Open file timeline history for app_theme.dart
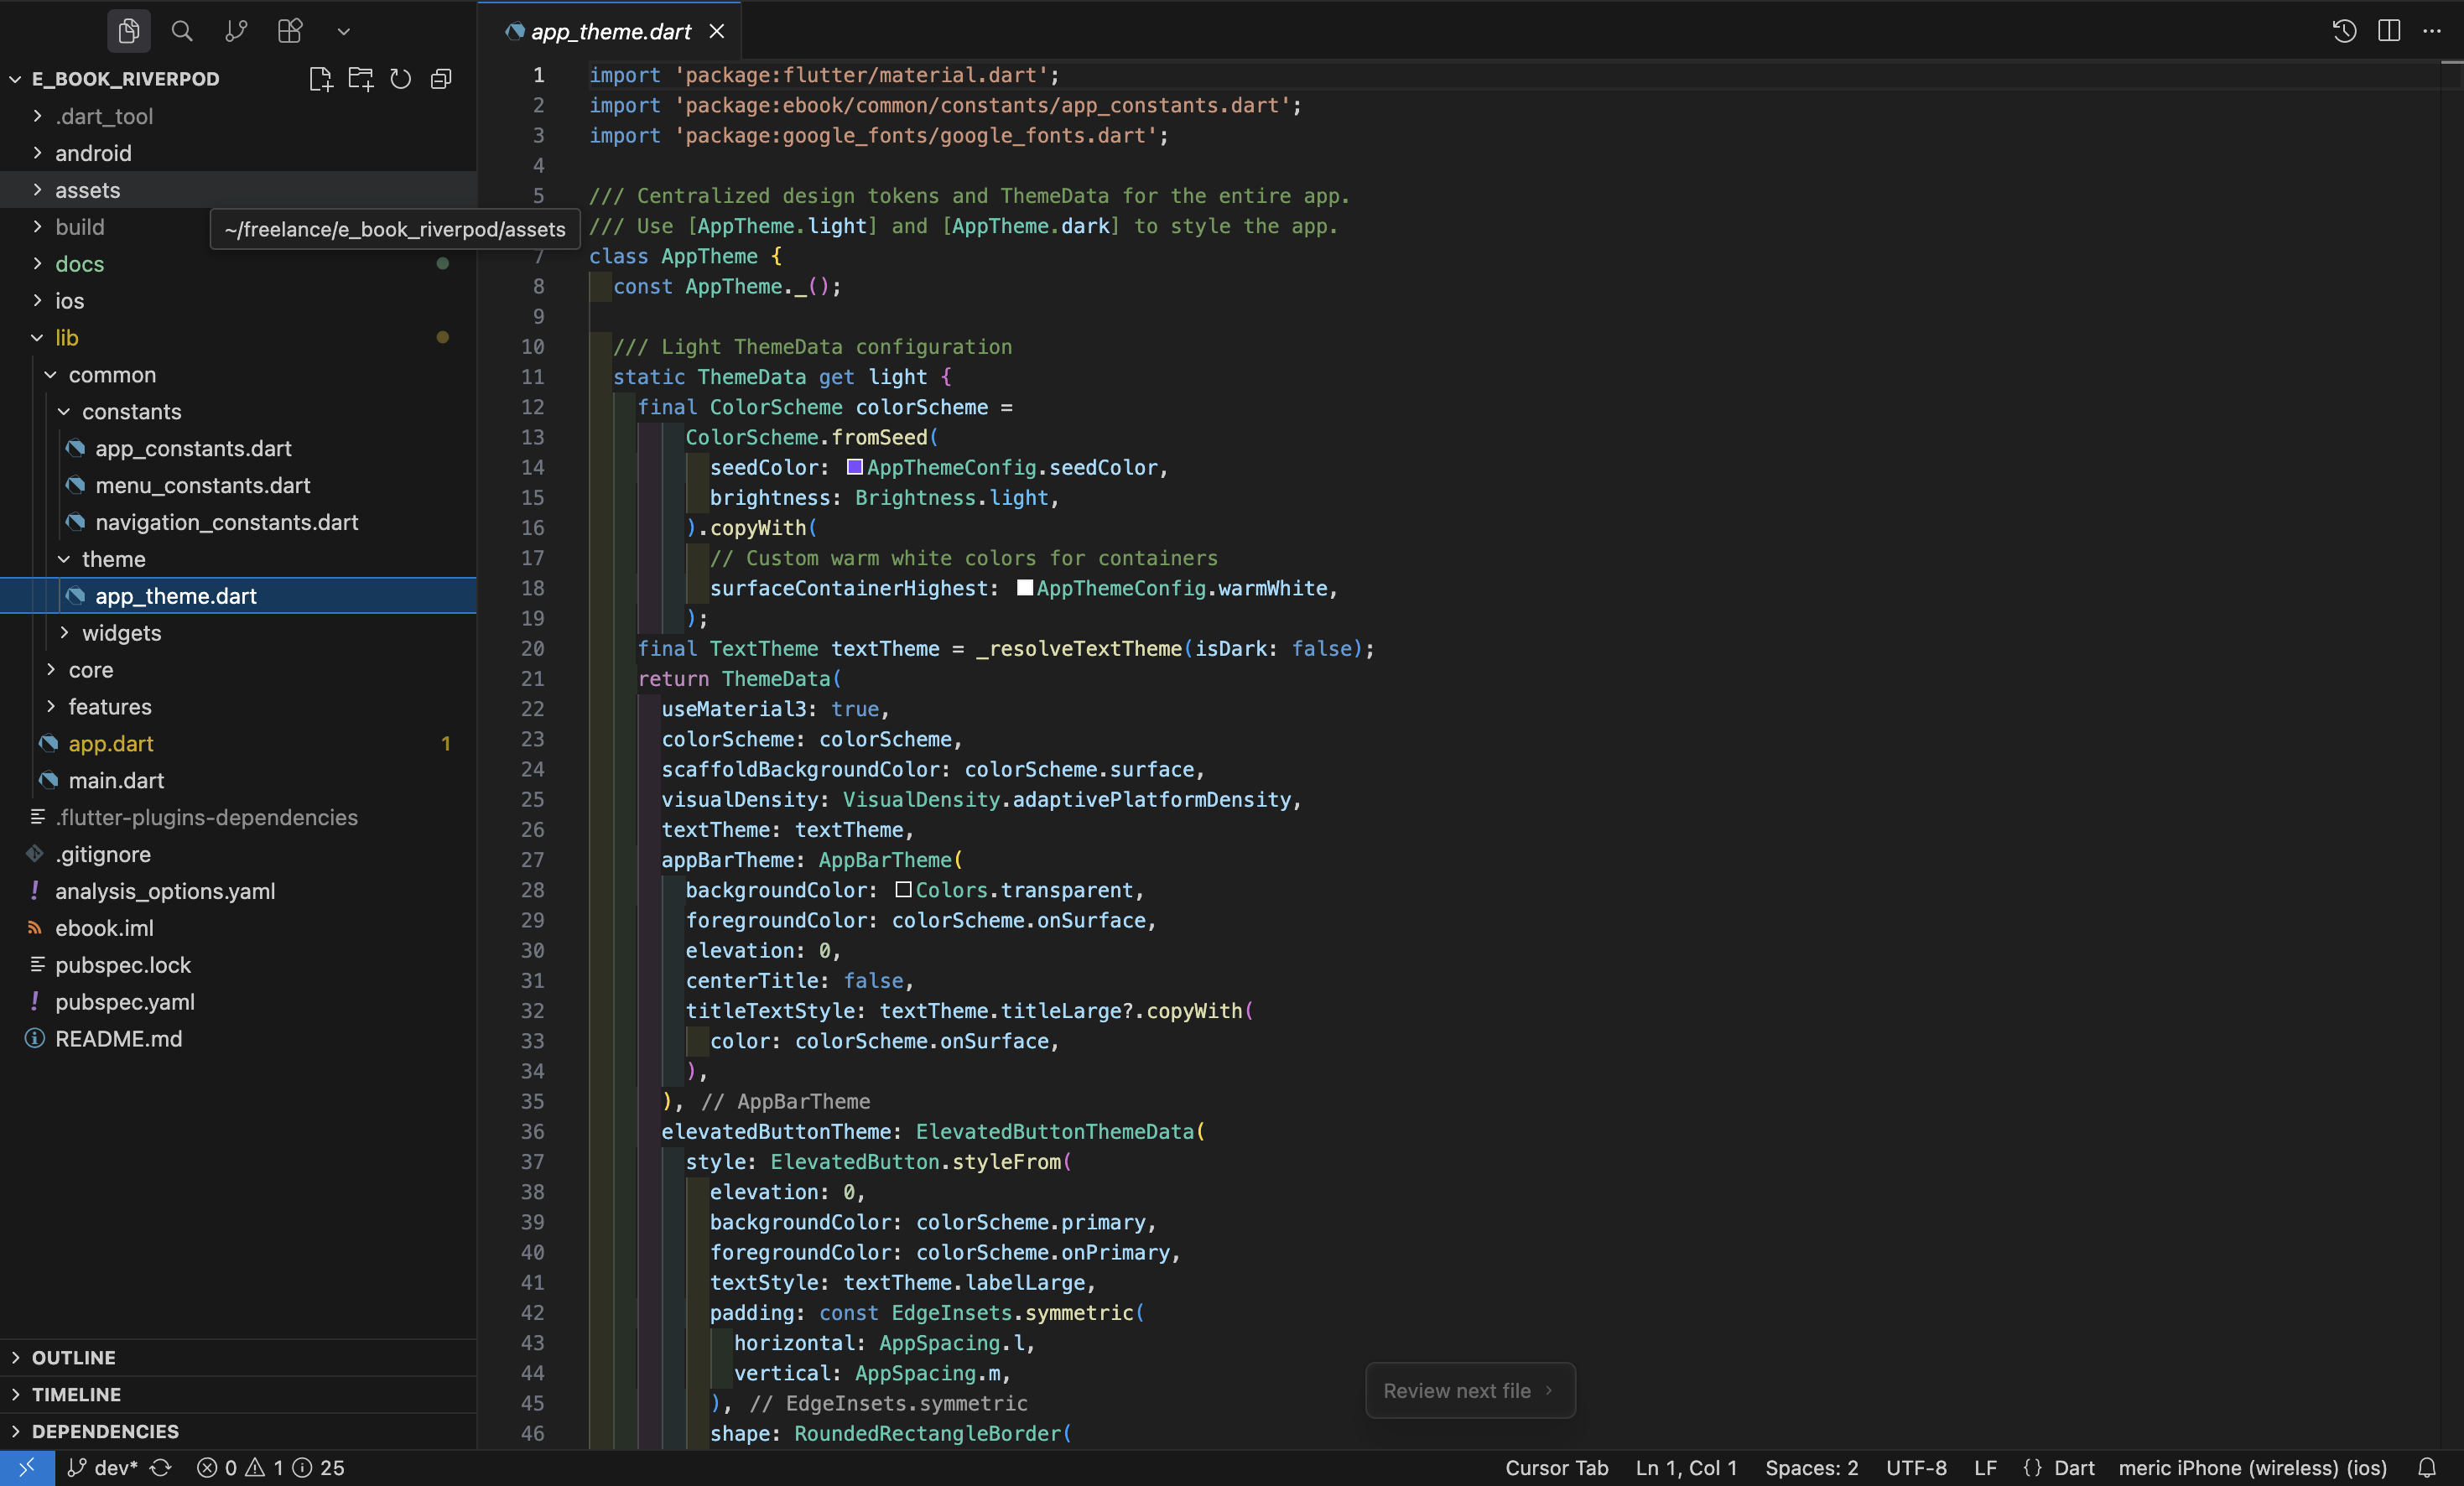The height and width of the screenshot is (1486, 2464). pyautogui.click(x=2343, y=31)
